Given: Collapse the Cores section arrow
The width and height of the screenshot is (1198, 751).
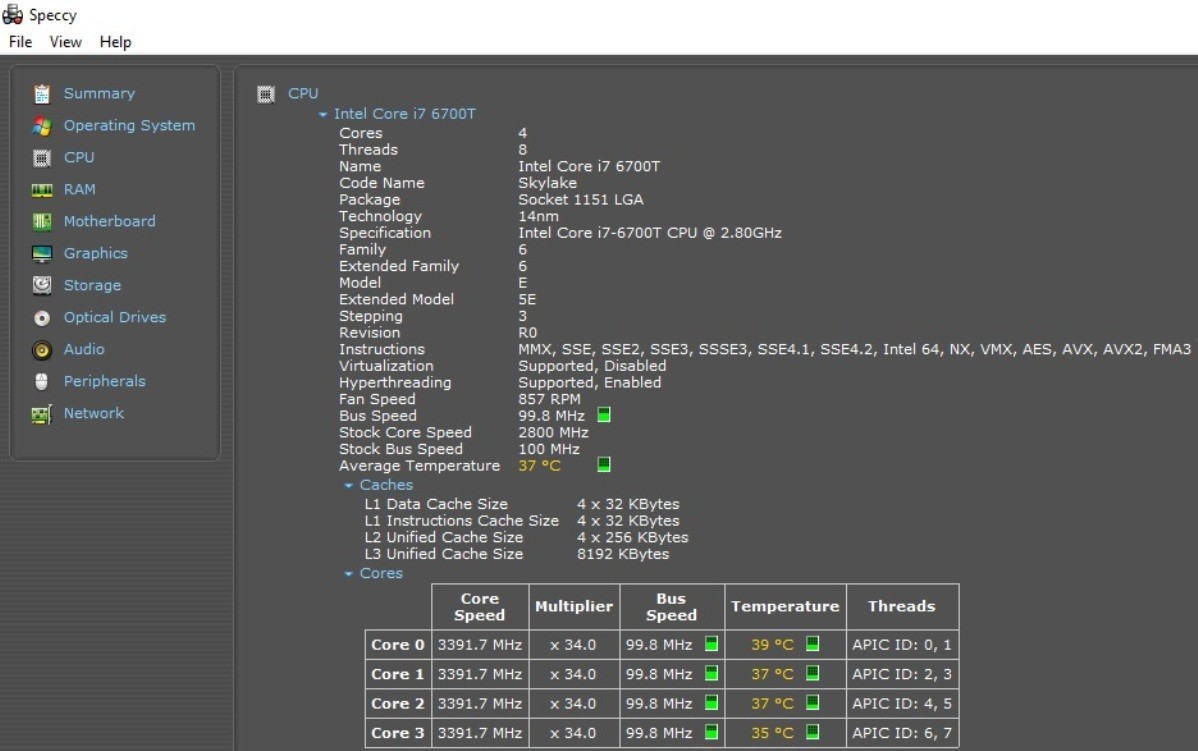Looking at the screenshot, I should 348,574.
